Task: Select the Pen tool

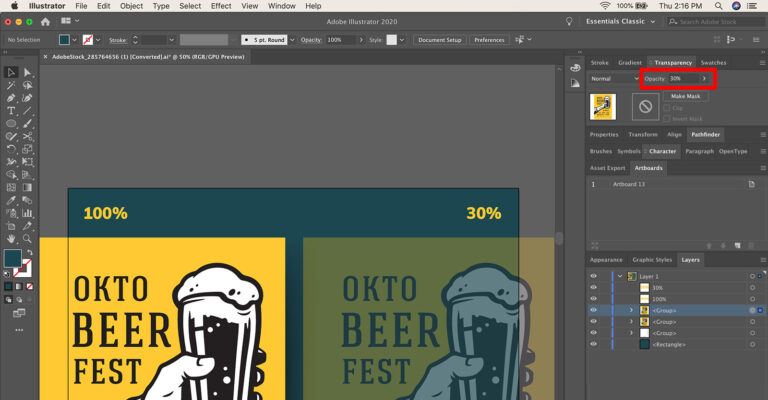Action: click(x=11, y=98)
